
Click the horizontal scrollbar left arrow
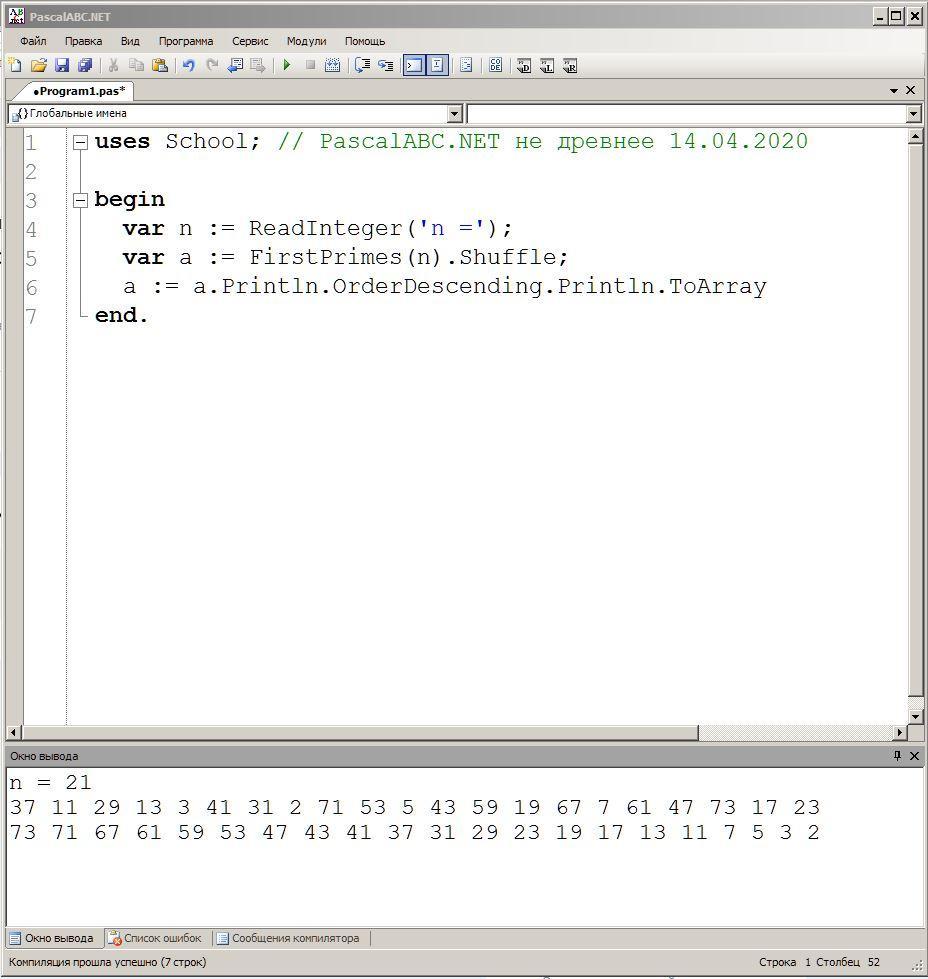(14, 732)
